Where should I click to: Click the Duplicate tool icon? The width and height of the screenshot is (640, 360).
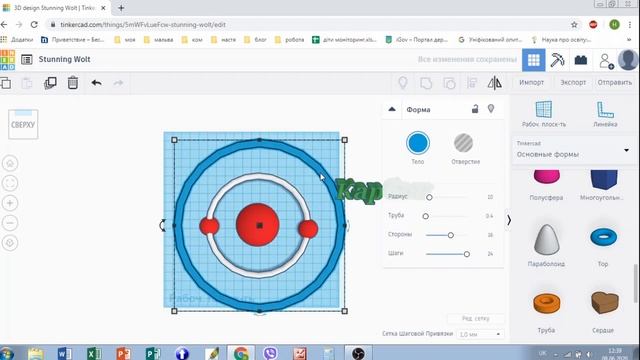coord(50,83)
